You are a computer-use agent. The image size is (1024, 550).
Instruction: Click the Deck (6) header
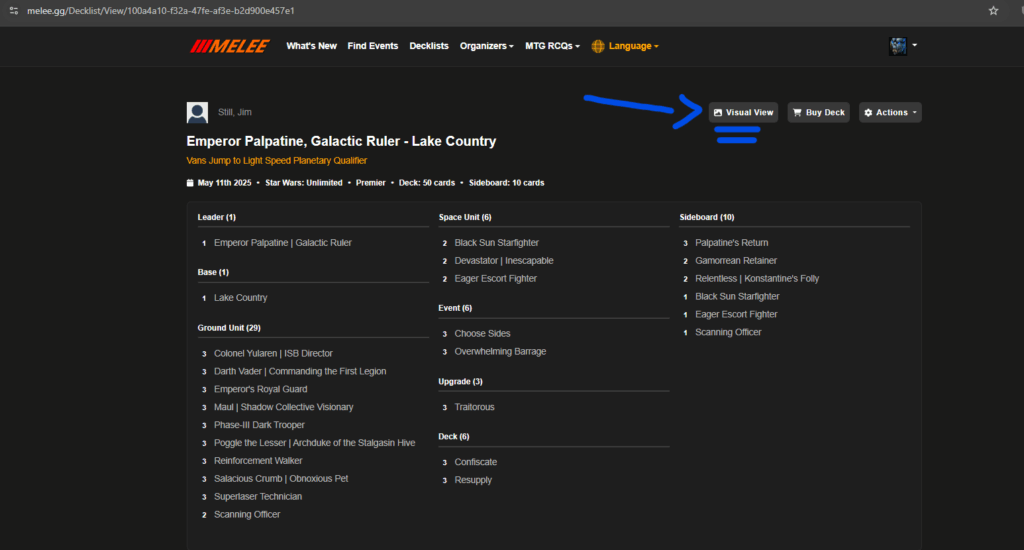[x=454, y=437]
